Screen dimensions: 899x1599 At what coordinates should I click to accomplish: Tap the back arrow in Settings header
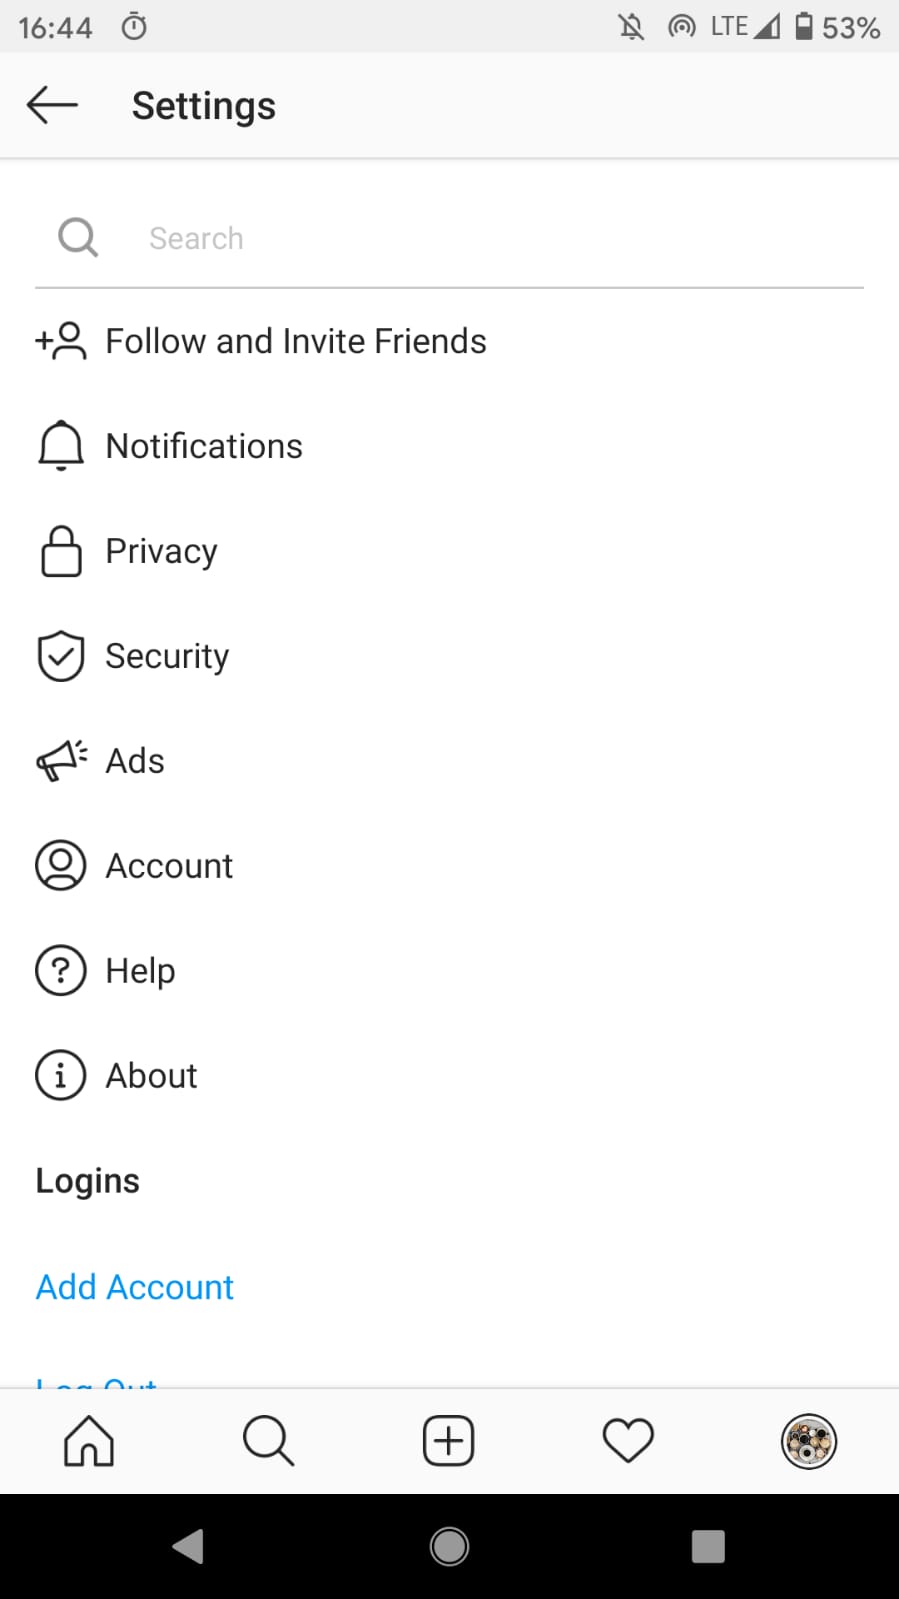point(52,105)
